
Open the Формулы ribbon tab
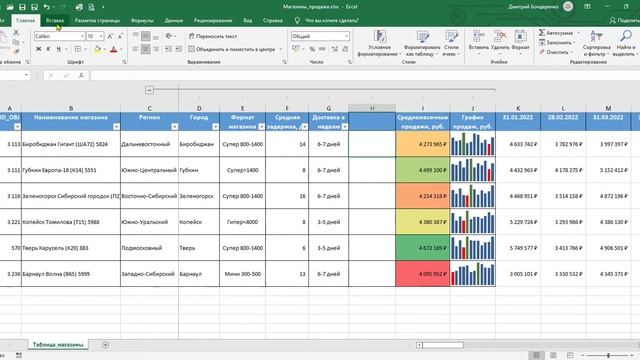tap(142, 20)
